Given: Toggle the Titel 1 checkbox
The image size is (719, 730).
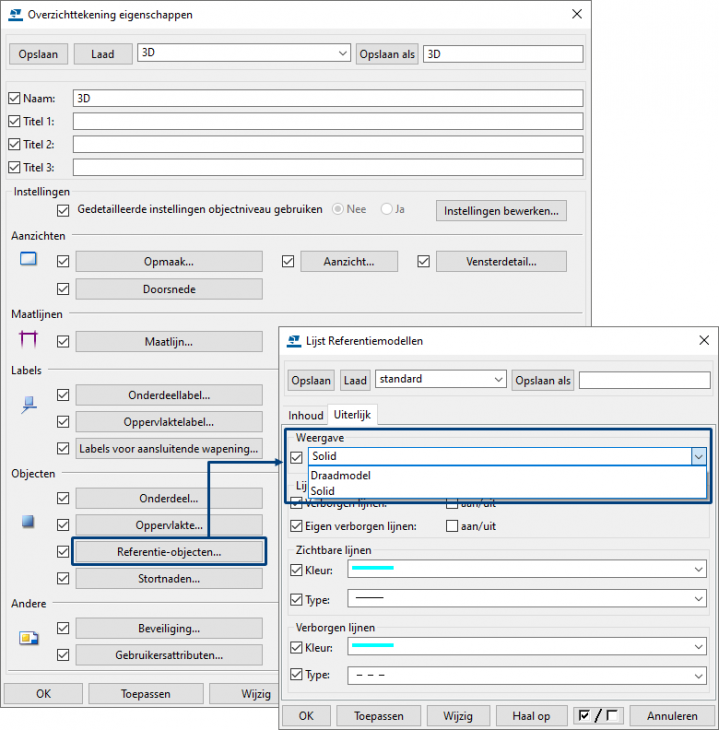Looking at the screenshot, I should (14, 122).
